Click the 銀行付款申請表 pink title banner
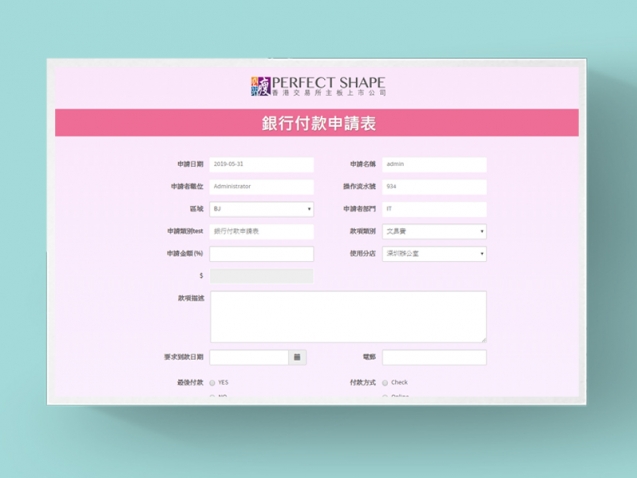Screen dimensions: 637x478 tap(317, 123)
